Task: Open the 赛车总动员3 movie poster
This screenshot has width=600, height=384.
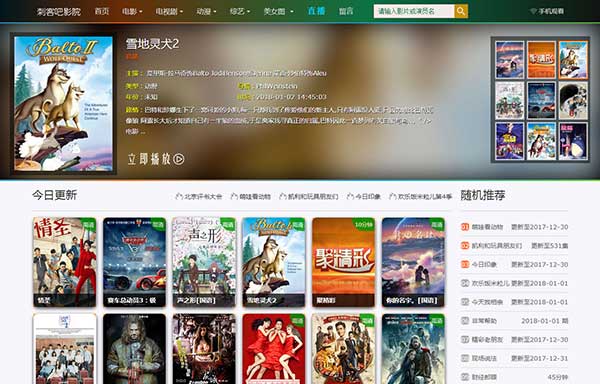Action: point(134,262)
